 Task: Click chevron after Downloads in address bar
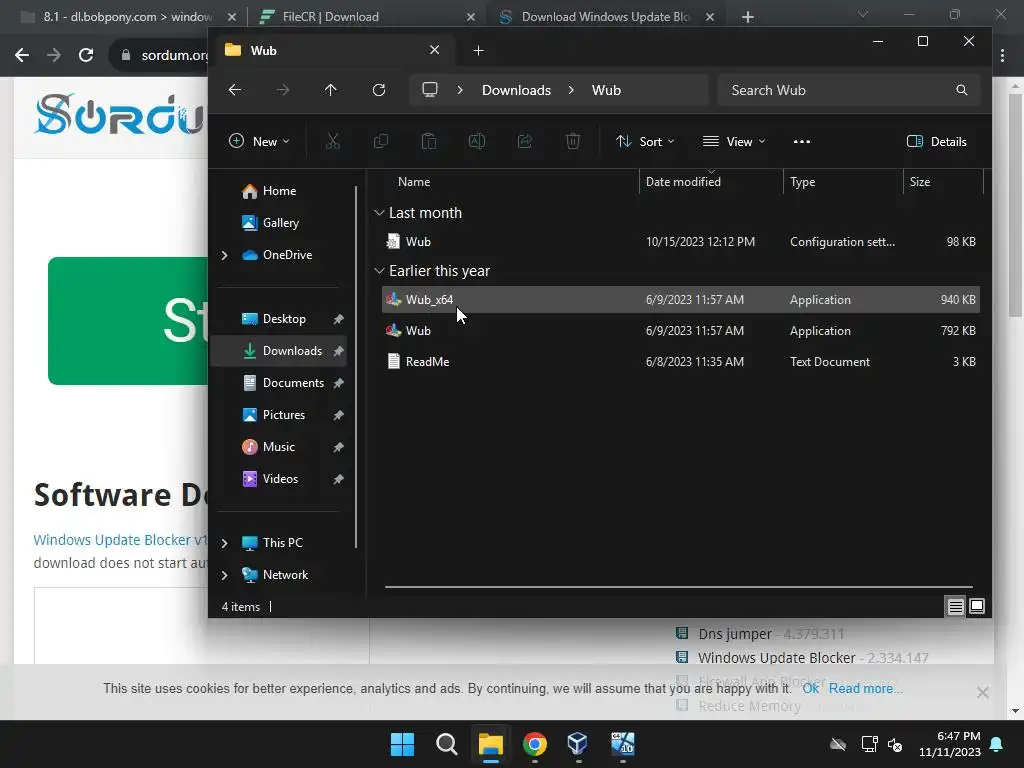click(571, 90)
